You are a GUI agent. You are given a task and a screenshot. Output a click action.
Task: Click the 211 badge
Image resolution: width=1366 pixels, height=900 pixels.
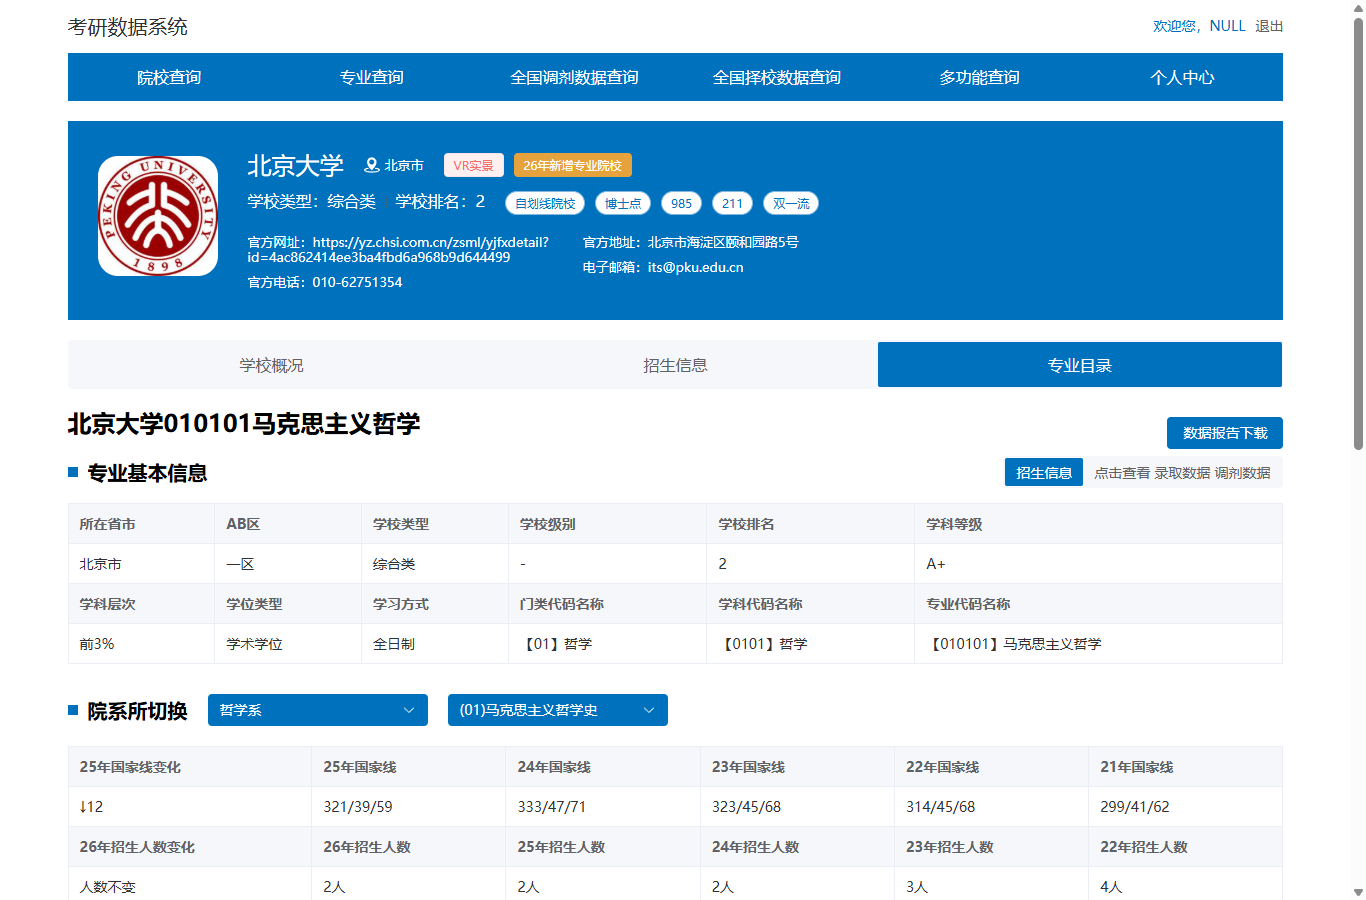pos(732,203)
